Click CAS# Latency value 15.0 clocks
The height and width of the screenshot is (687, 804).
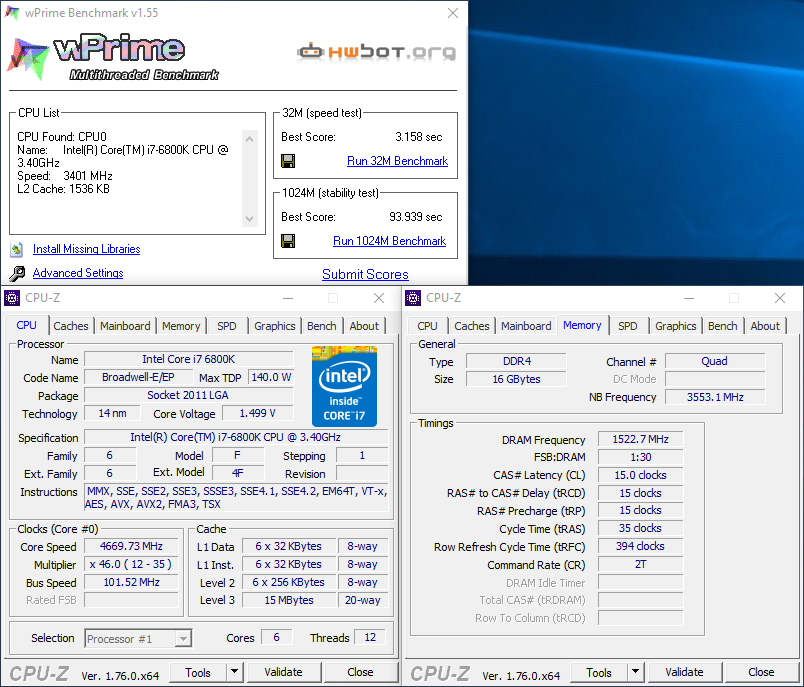click(x=640, y=475)
